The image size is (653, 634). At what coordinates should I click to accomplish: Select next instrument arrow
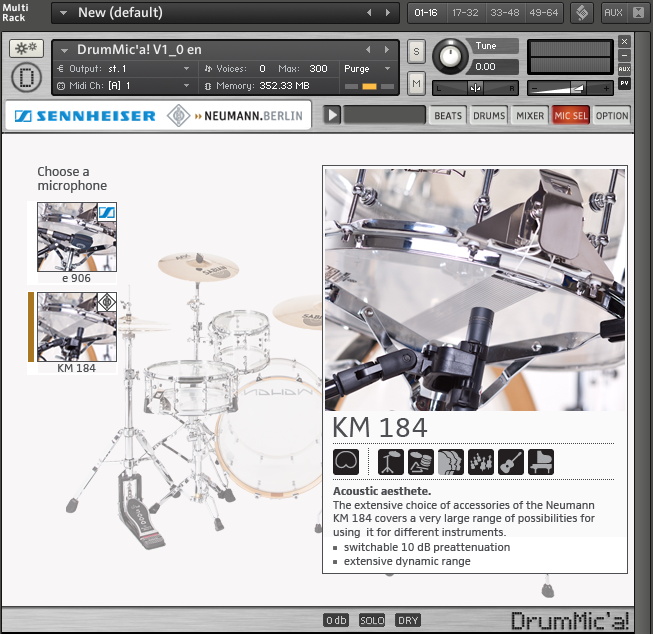tap(387, 50)
